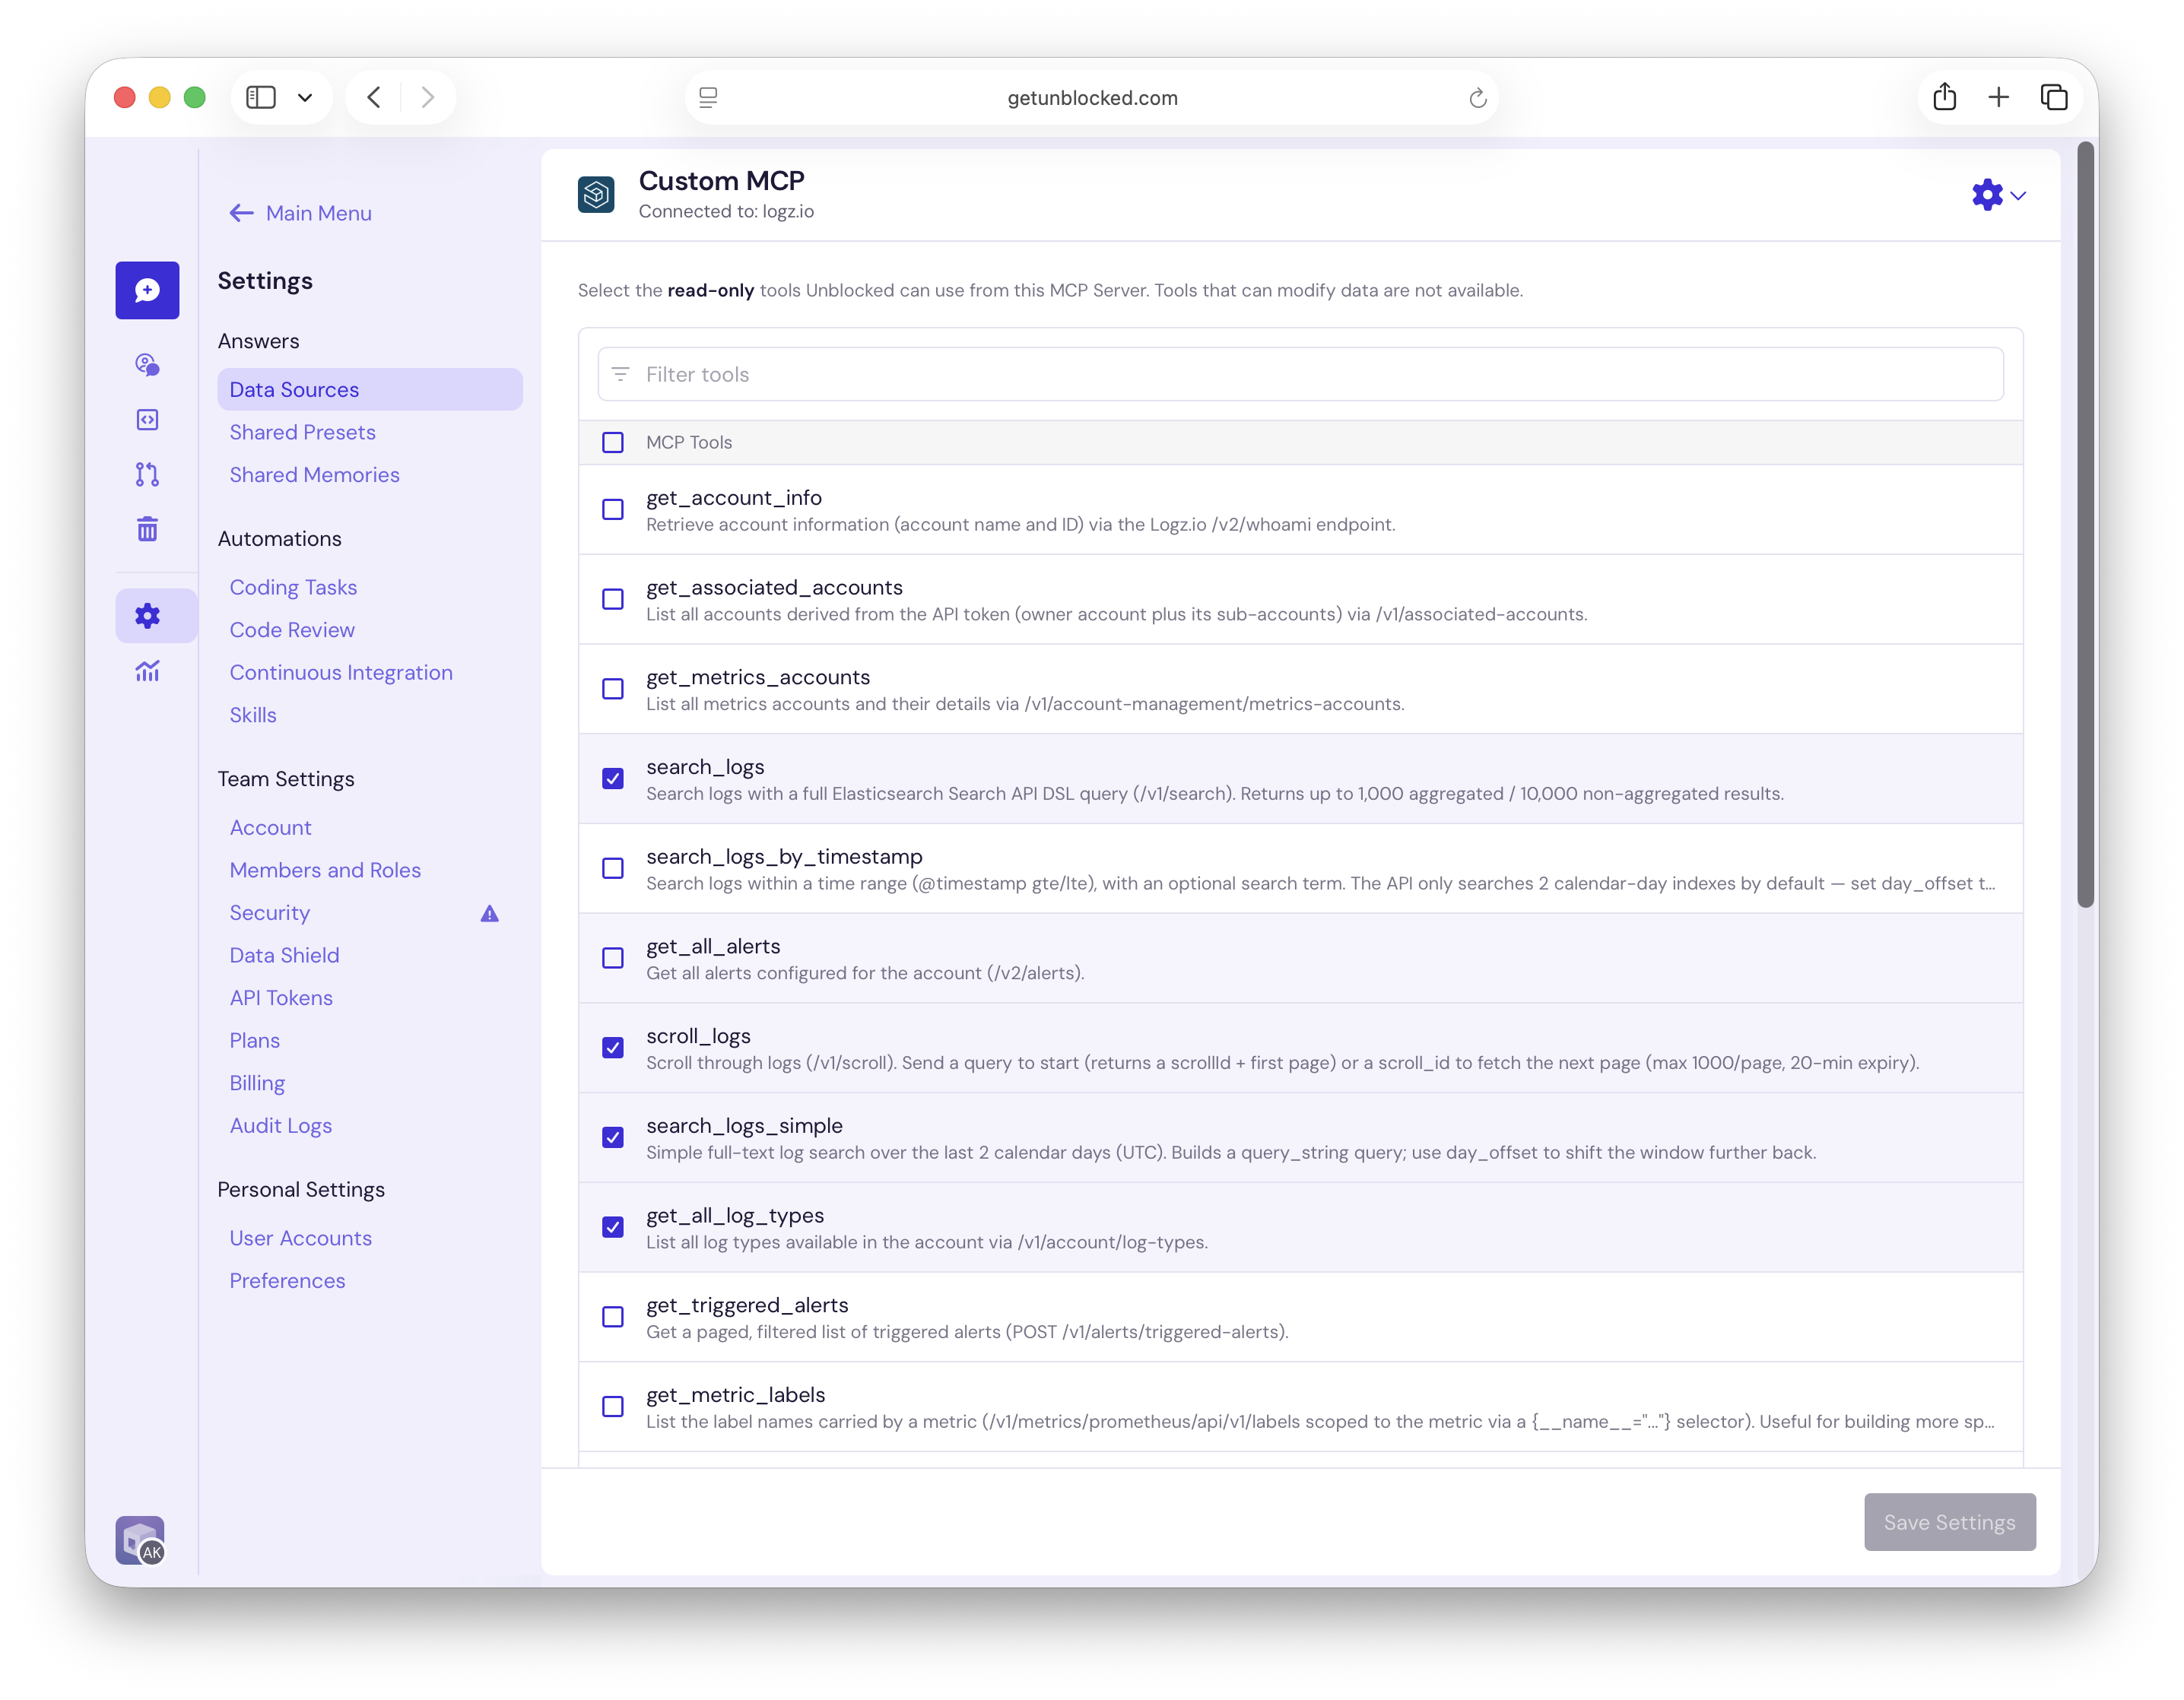
Task: Open User Accounts personal settings
Action: 300,1238
